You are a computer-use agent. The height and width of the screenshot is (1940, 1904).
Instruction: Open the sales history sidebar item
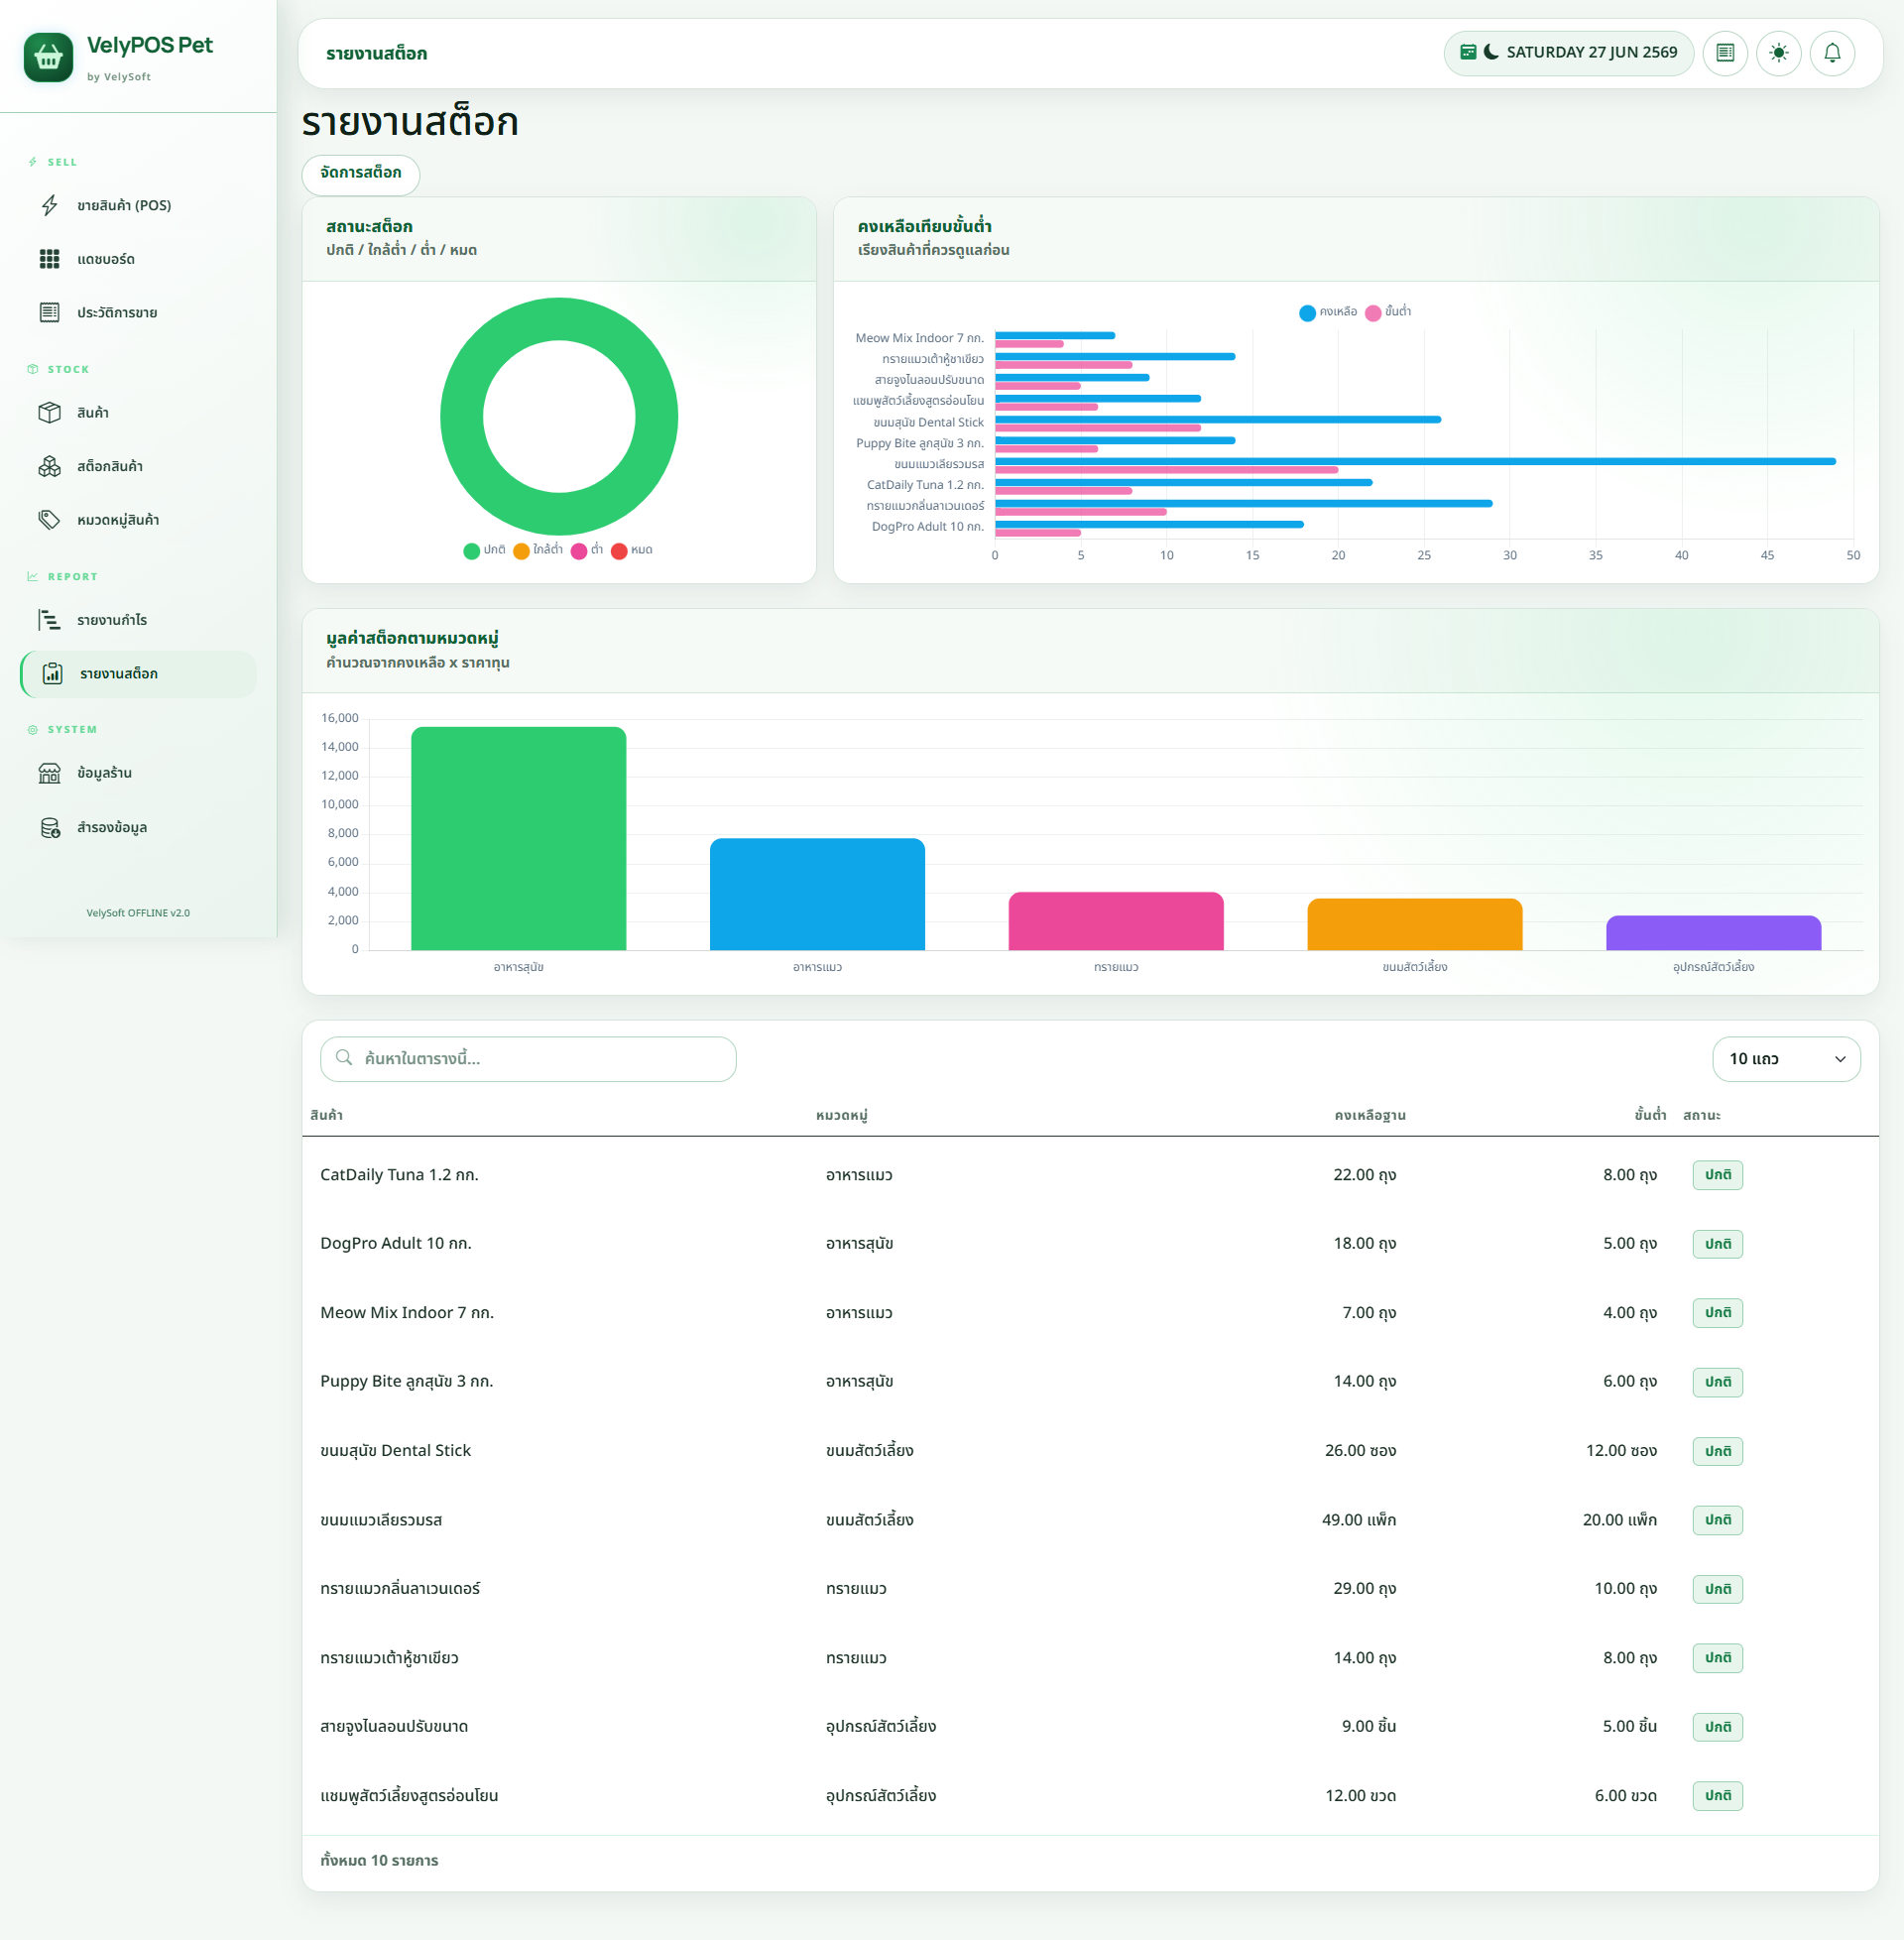[138, 313]
